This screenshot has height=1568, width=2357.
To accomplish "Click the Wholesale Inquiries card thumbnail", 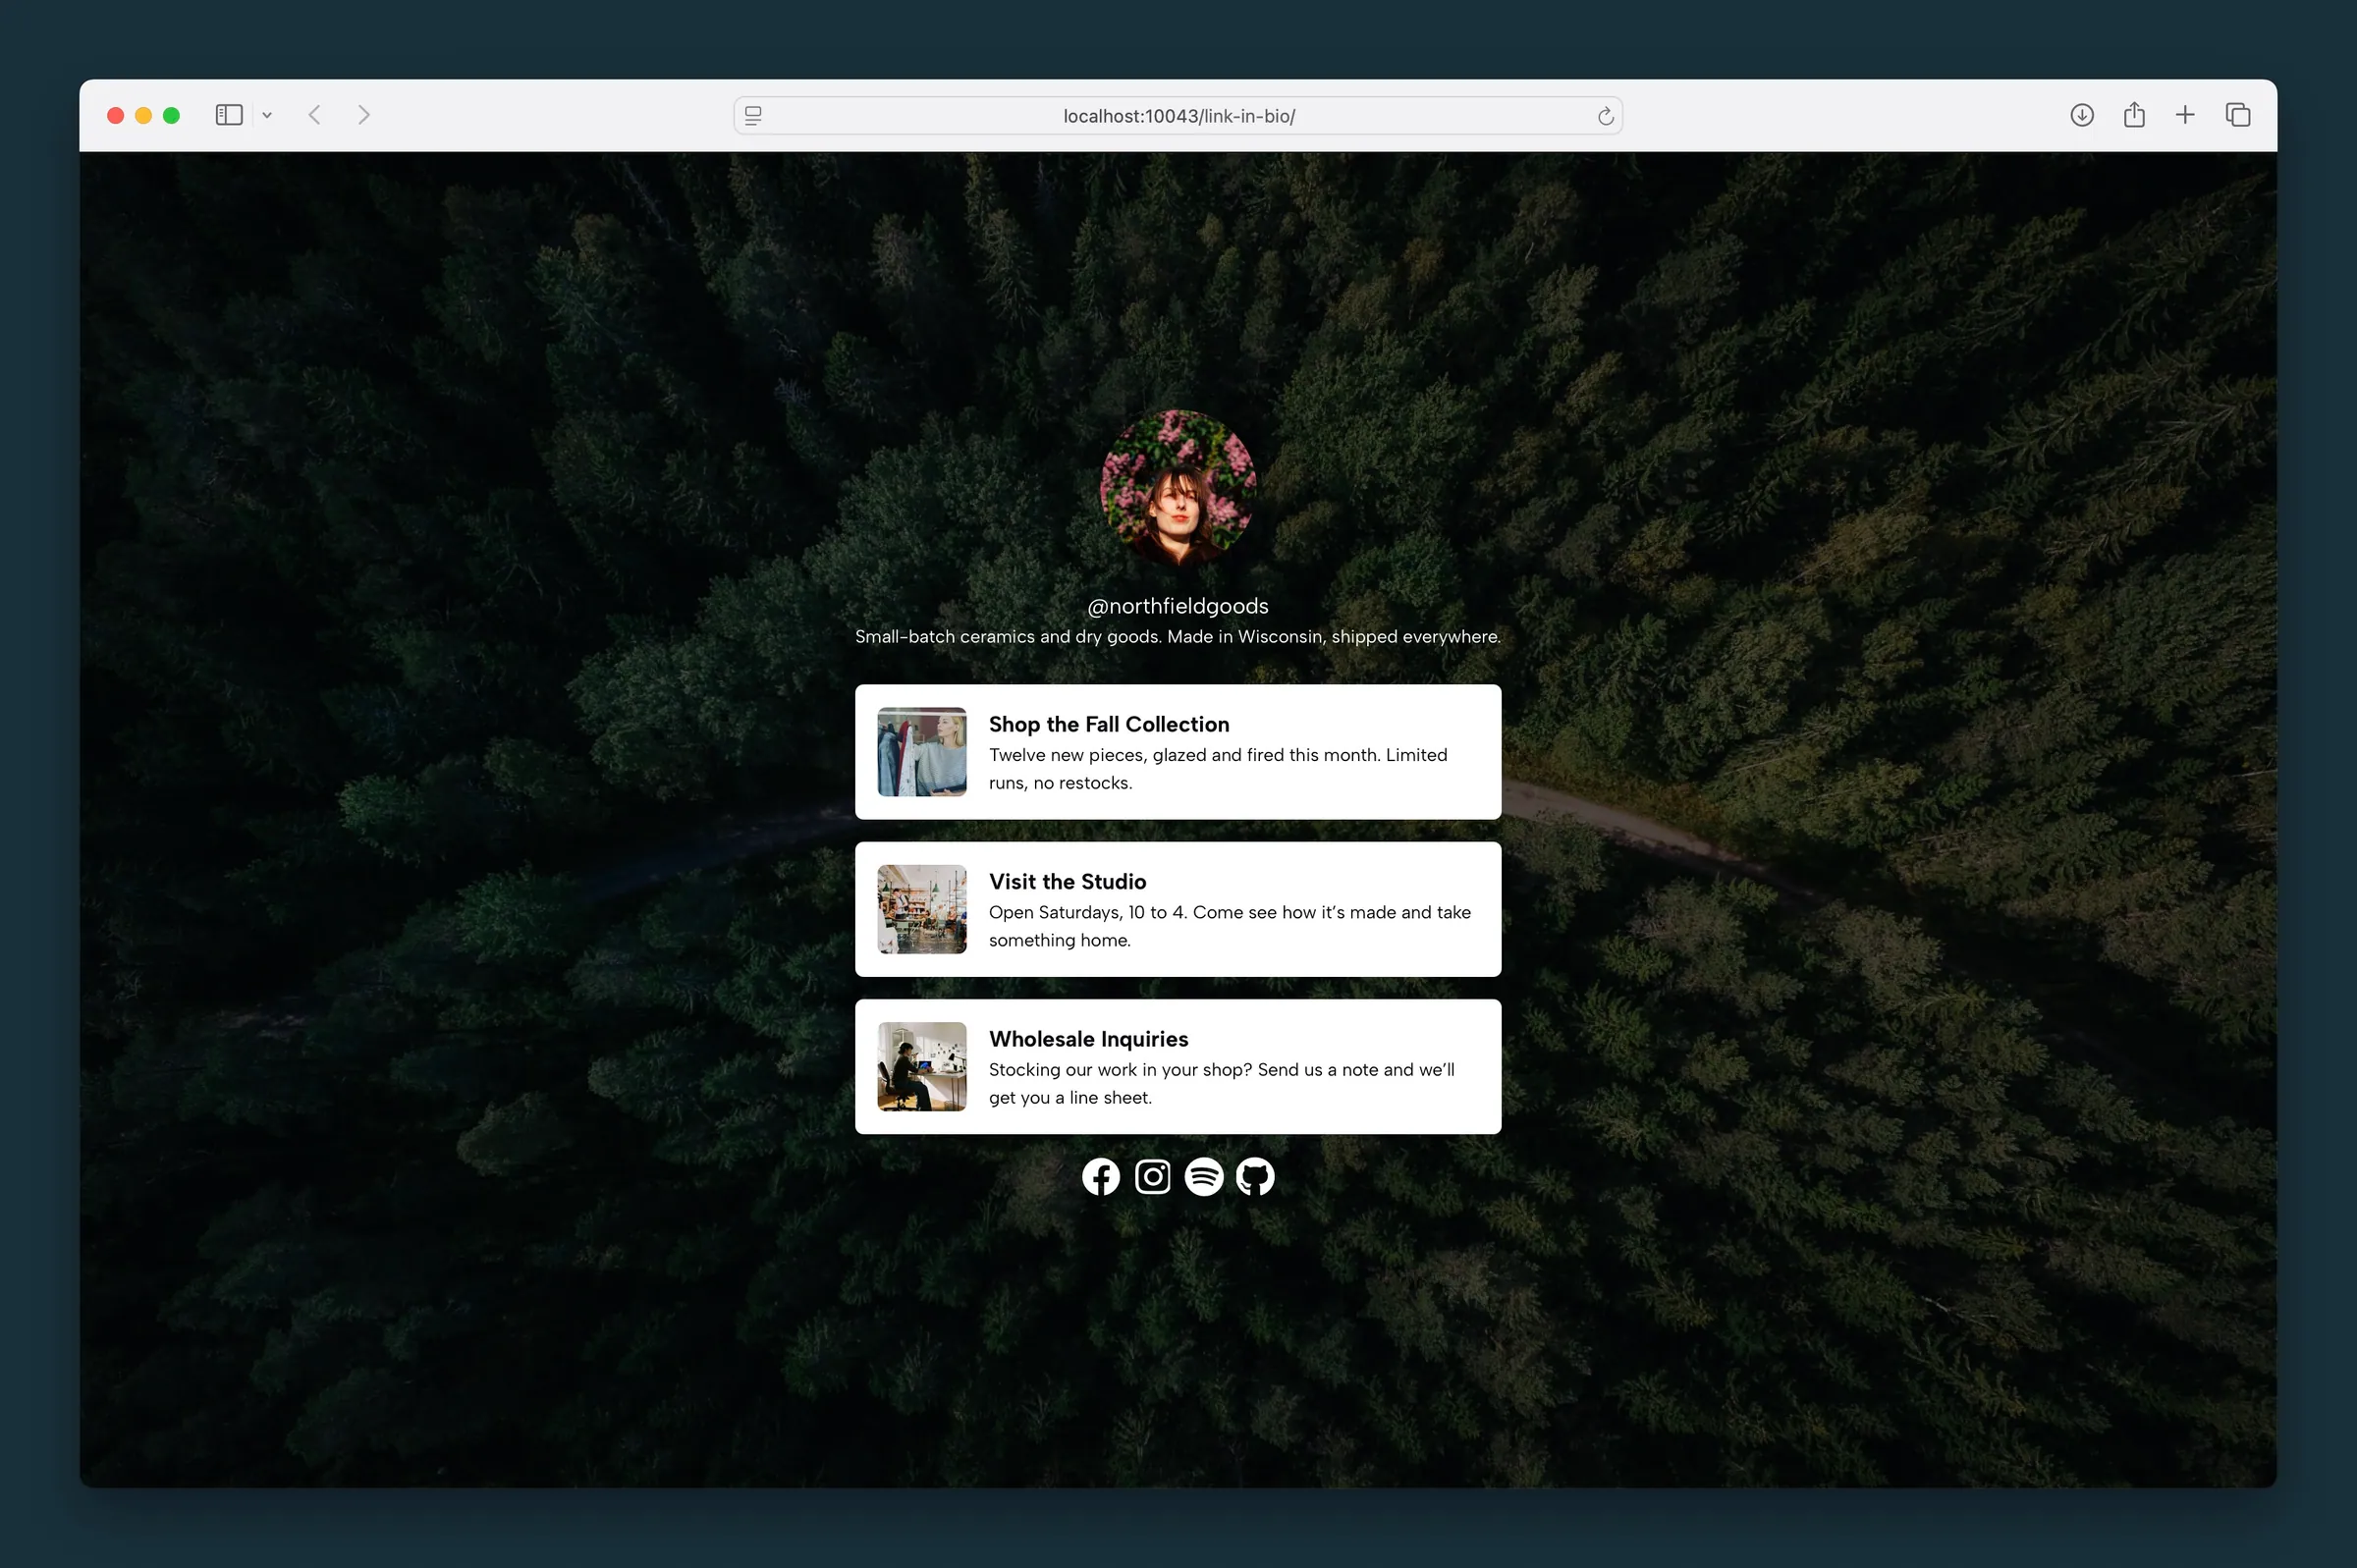I will pyautogui.click(x=922, y=1066).
